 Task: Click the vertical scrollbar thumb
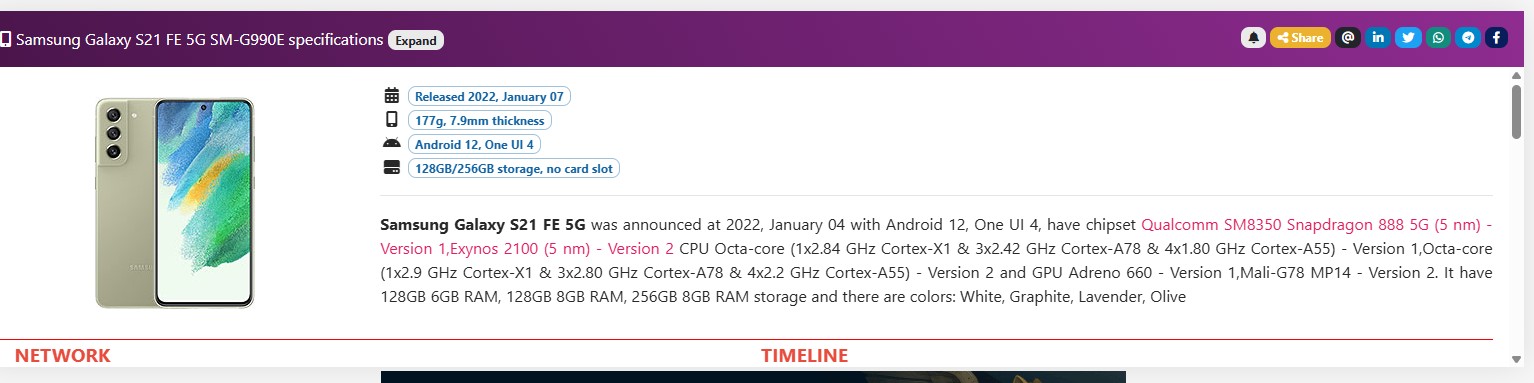click(x=1516, y=112)
